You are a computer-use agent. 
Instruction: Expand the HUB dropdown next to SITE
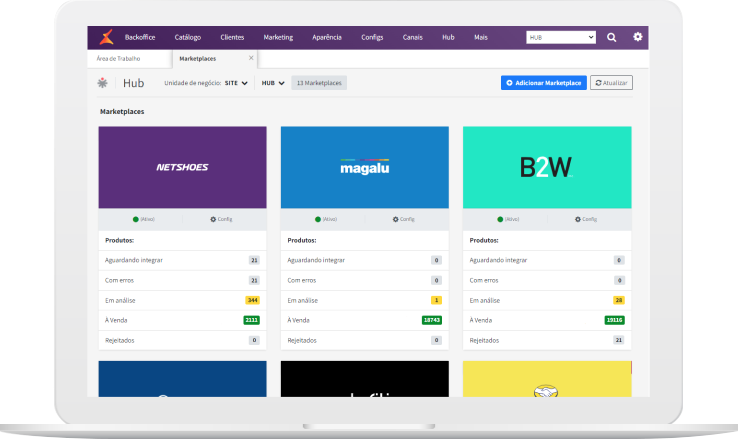tap(273, 83)
